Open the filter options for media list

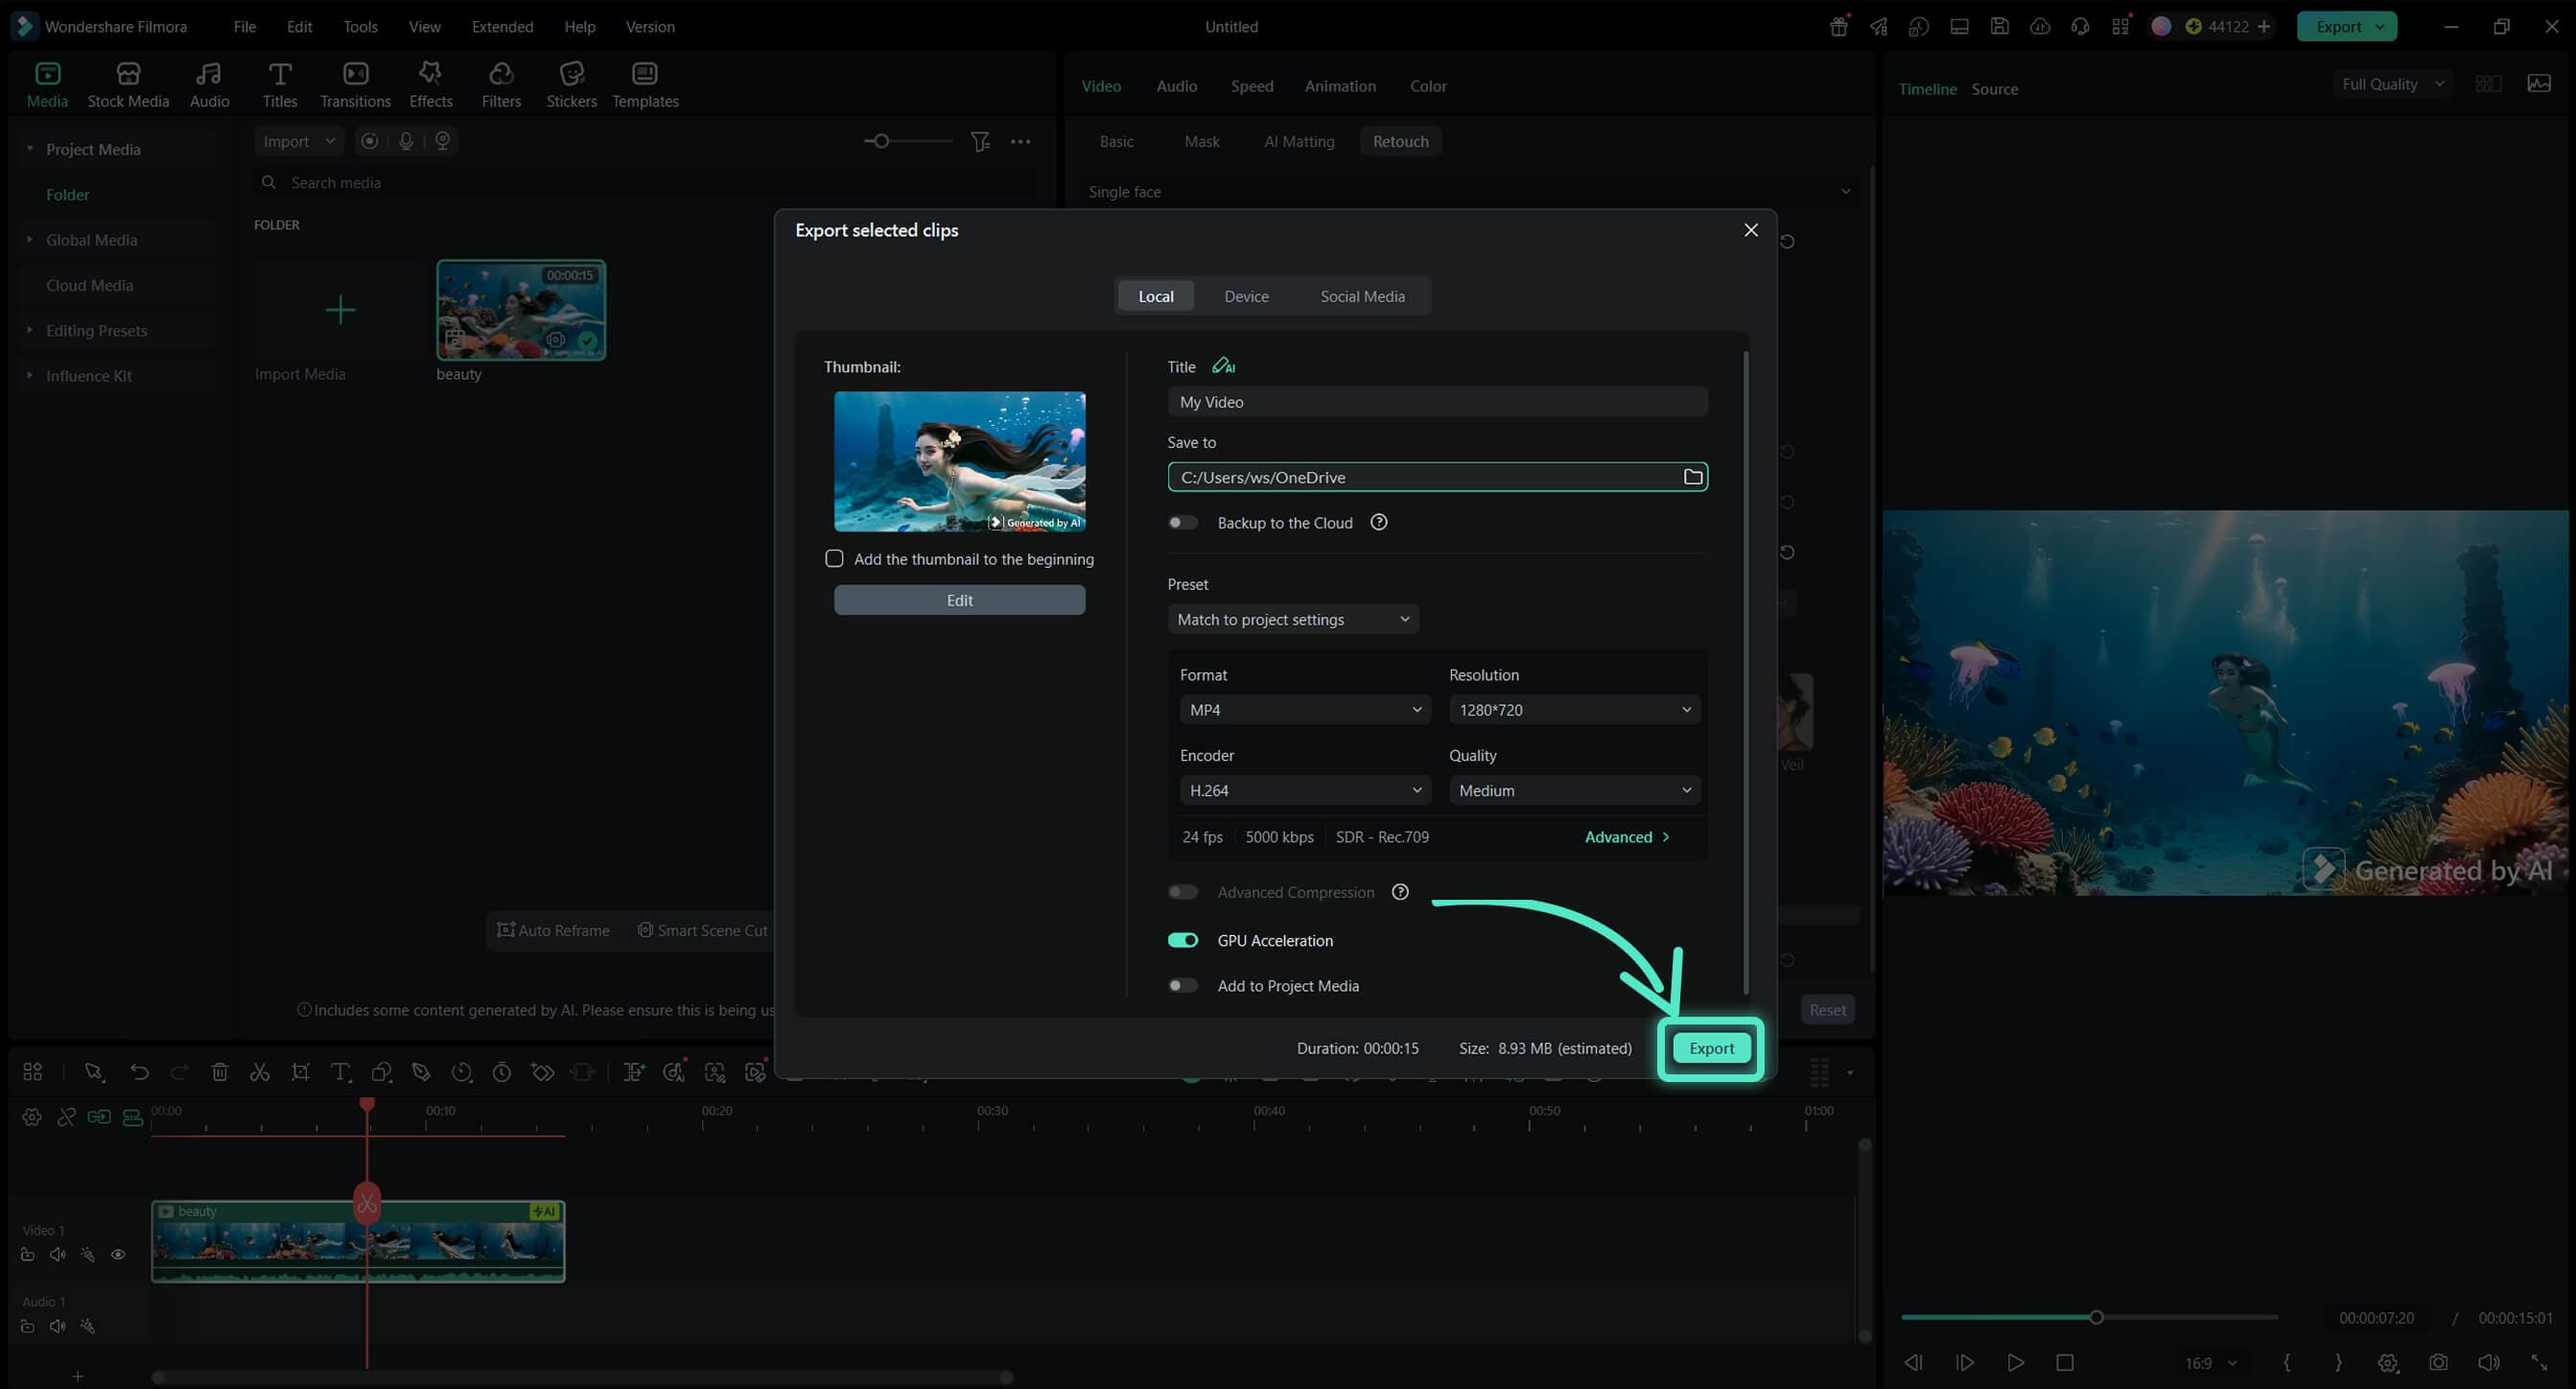pyautogui.click(x=980, y=141)
